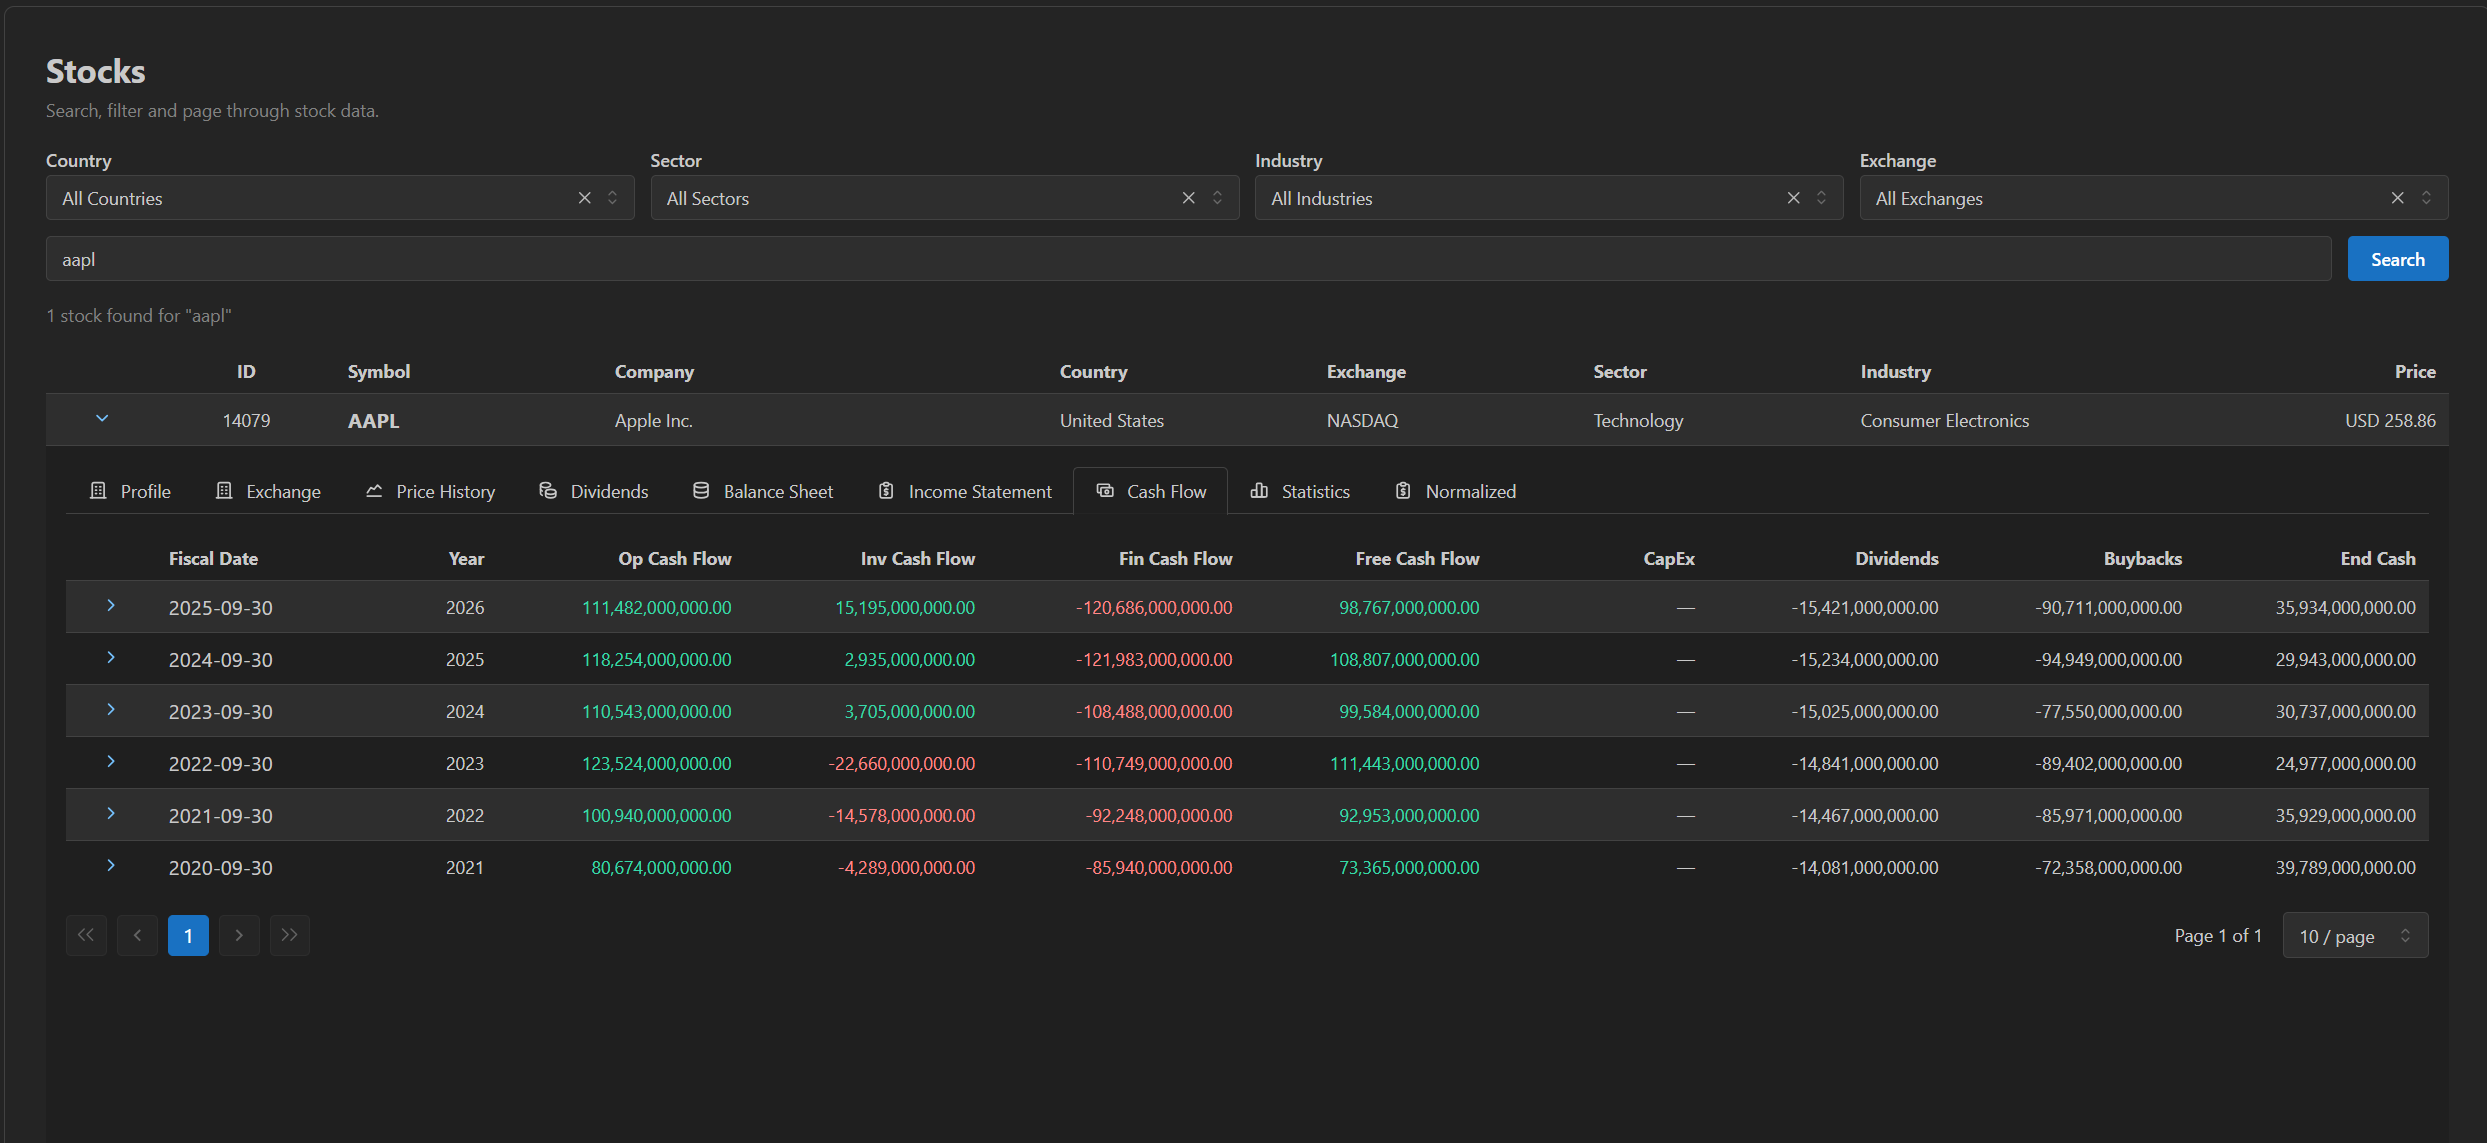Open the Exchange filter dropdown
This screenshot has height=1143, width=2487.
2154,198
